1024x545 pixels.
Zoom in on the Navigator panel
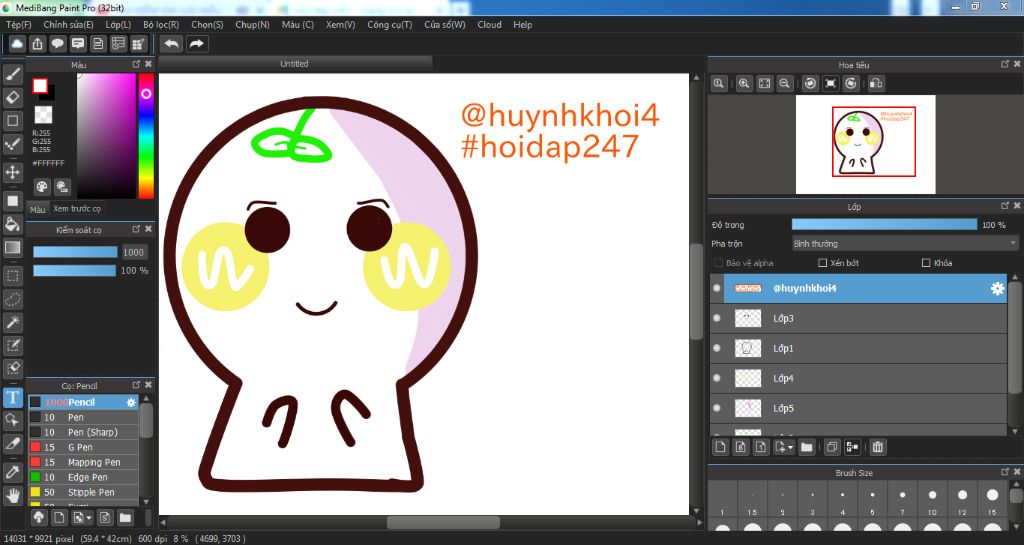pos(744,84)
